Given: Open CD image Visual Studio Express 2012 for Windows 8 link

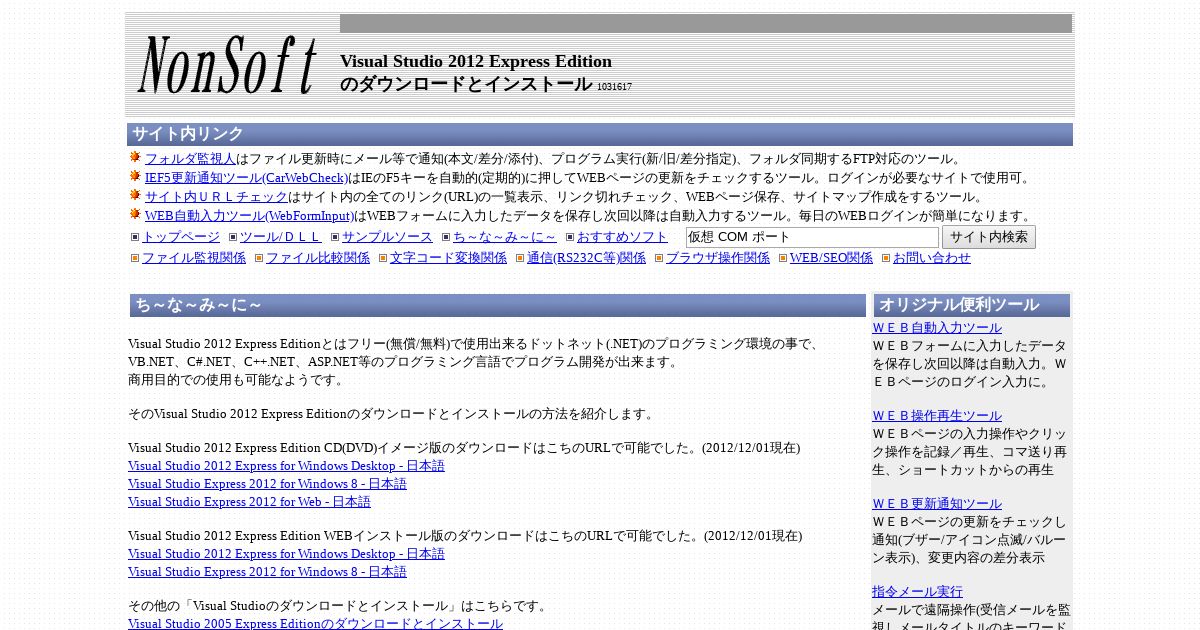Looking at the screenshot, I should [267, 484].
